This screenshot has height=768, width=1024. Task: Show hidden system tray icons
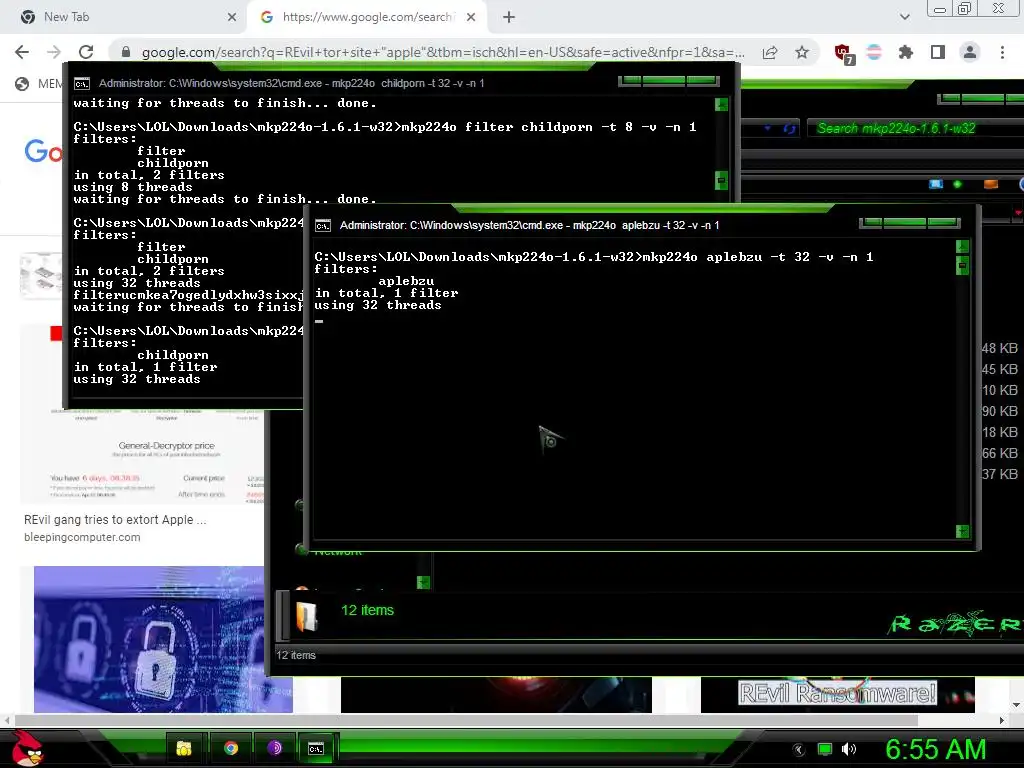click(799, 749)
